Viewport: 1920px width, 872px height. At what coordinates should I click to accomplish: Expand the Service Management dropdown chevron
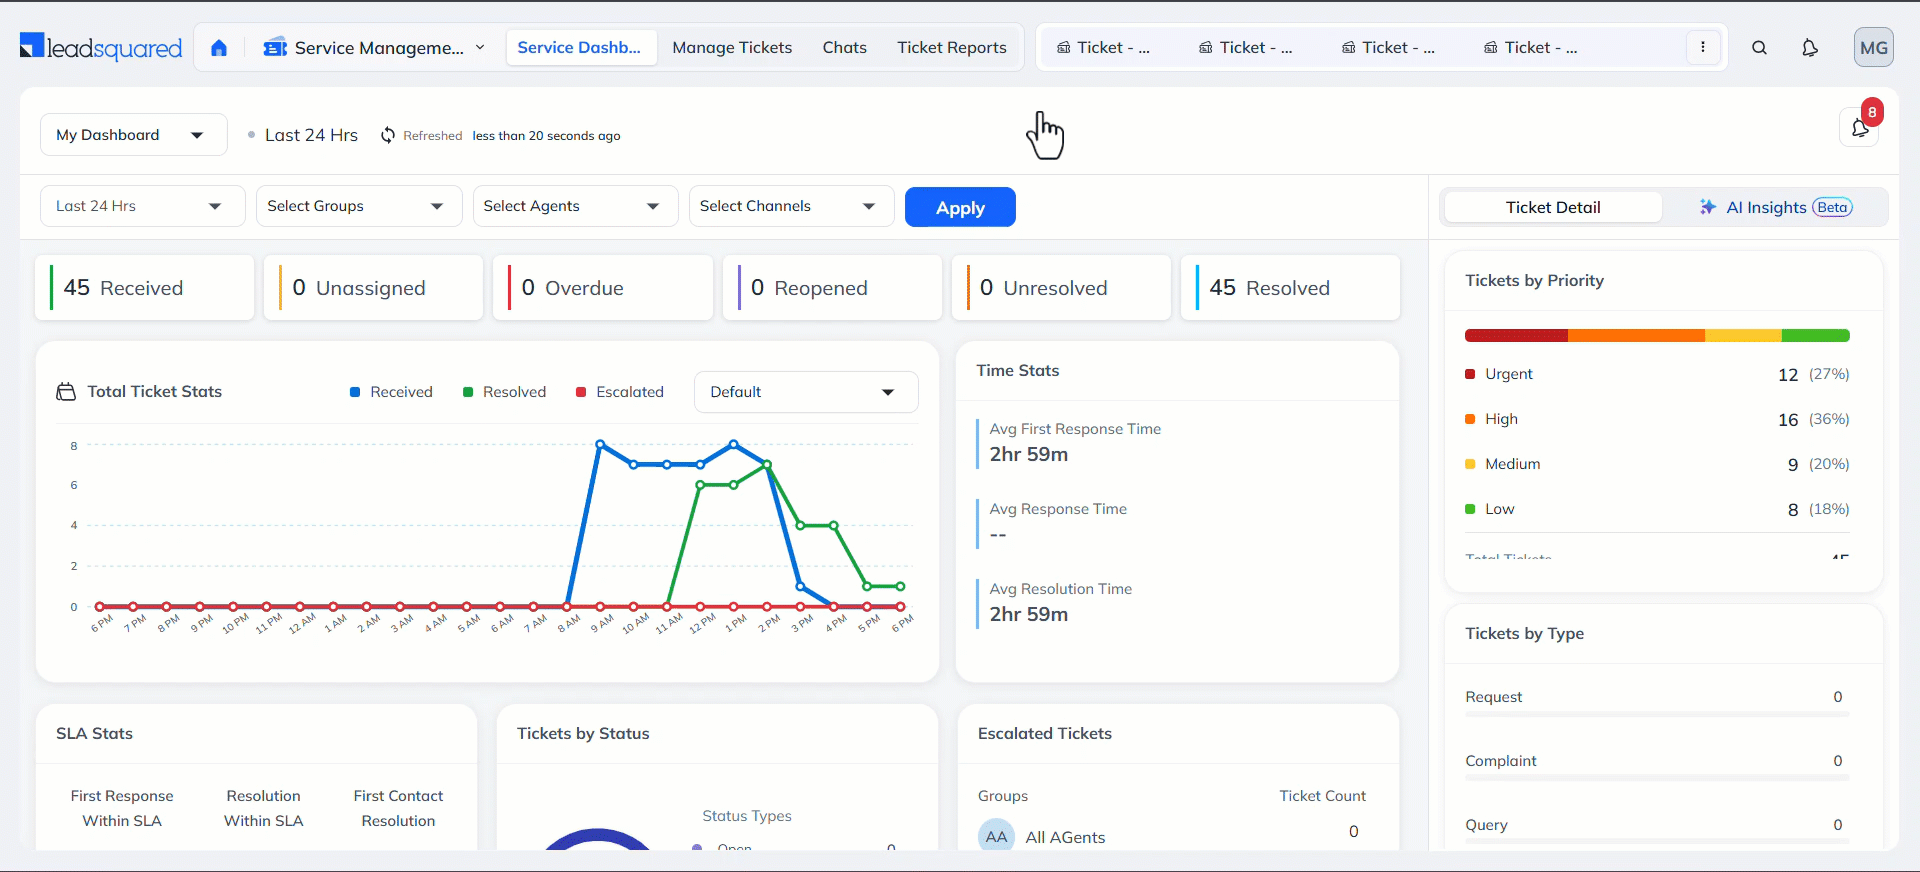pos(480,47)
